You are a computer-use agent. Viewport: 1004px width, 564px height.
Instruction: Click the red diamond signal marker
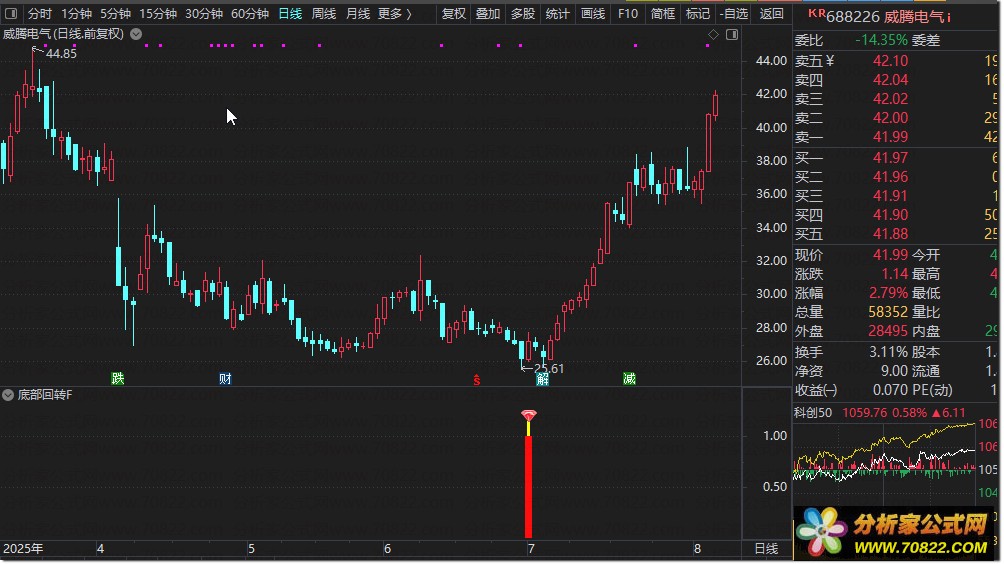tap(528, 415)
